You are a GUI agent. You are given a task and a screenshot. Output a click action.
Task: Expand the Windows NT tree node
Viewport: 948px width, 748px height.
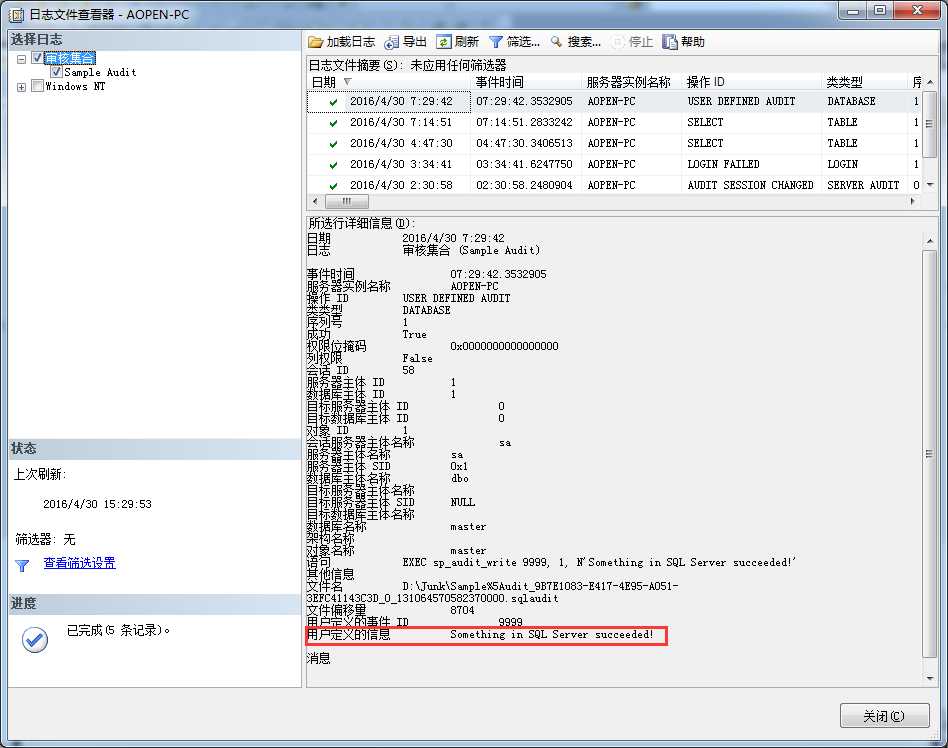tap(21, 87)
